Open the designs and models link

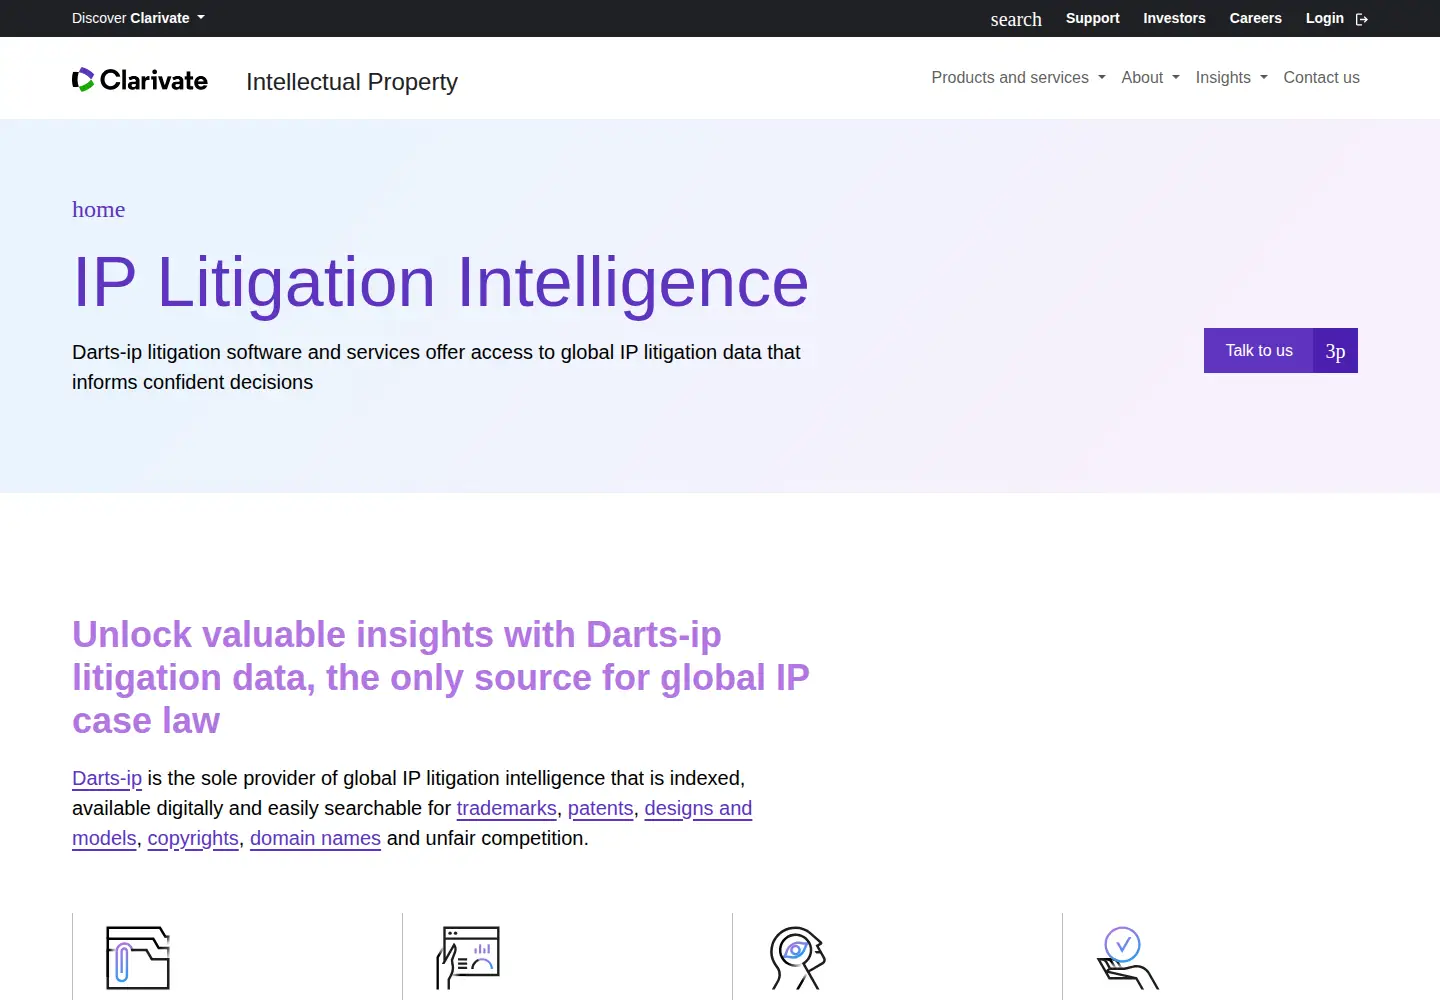coord(698,808)
